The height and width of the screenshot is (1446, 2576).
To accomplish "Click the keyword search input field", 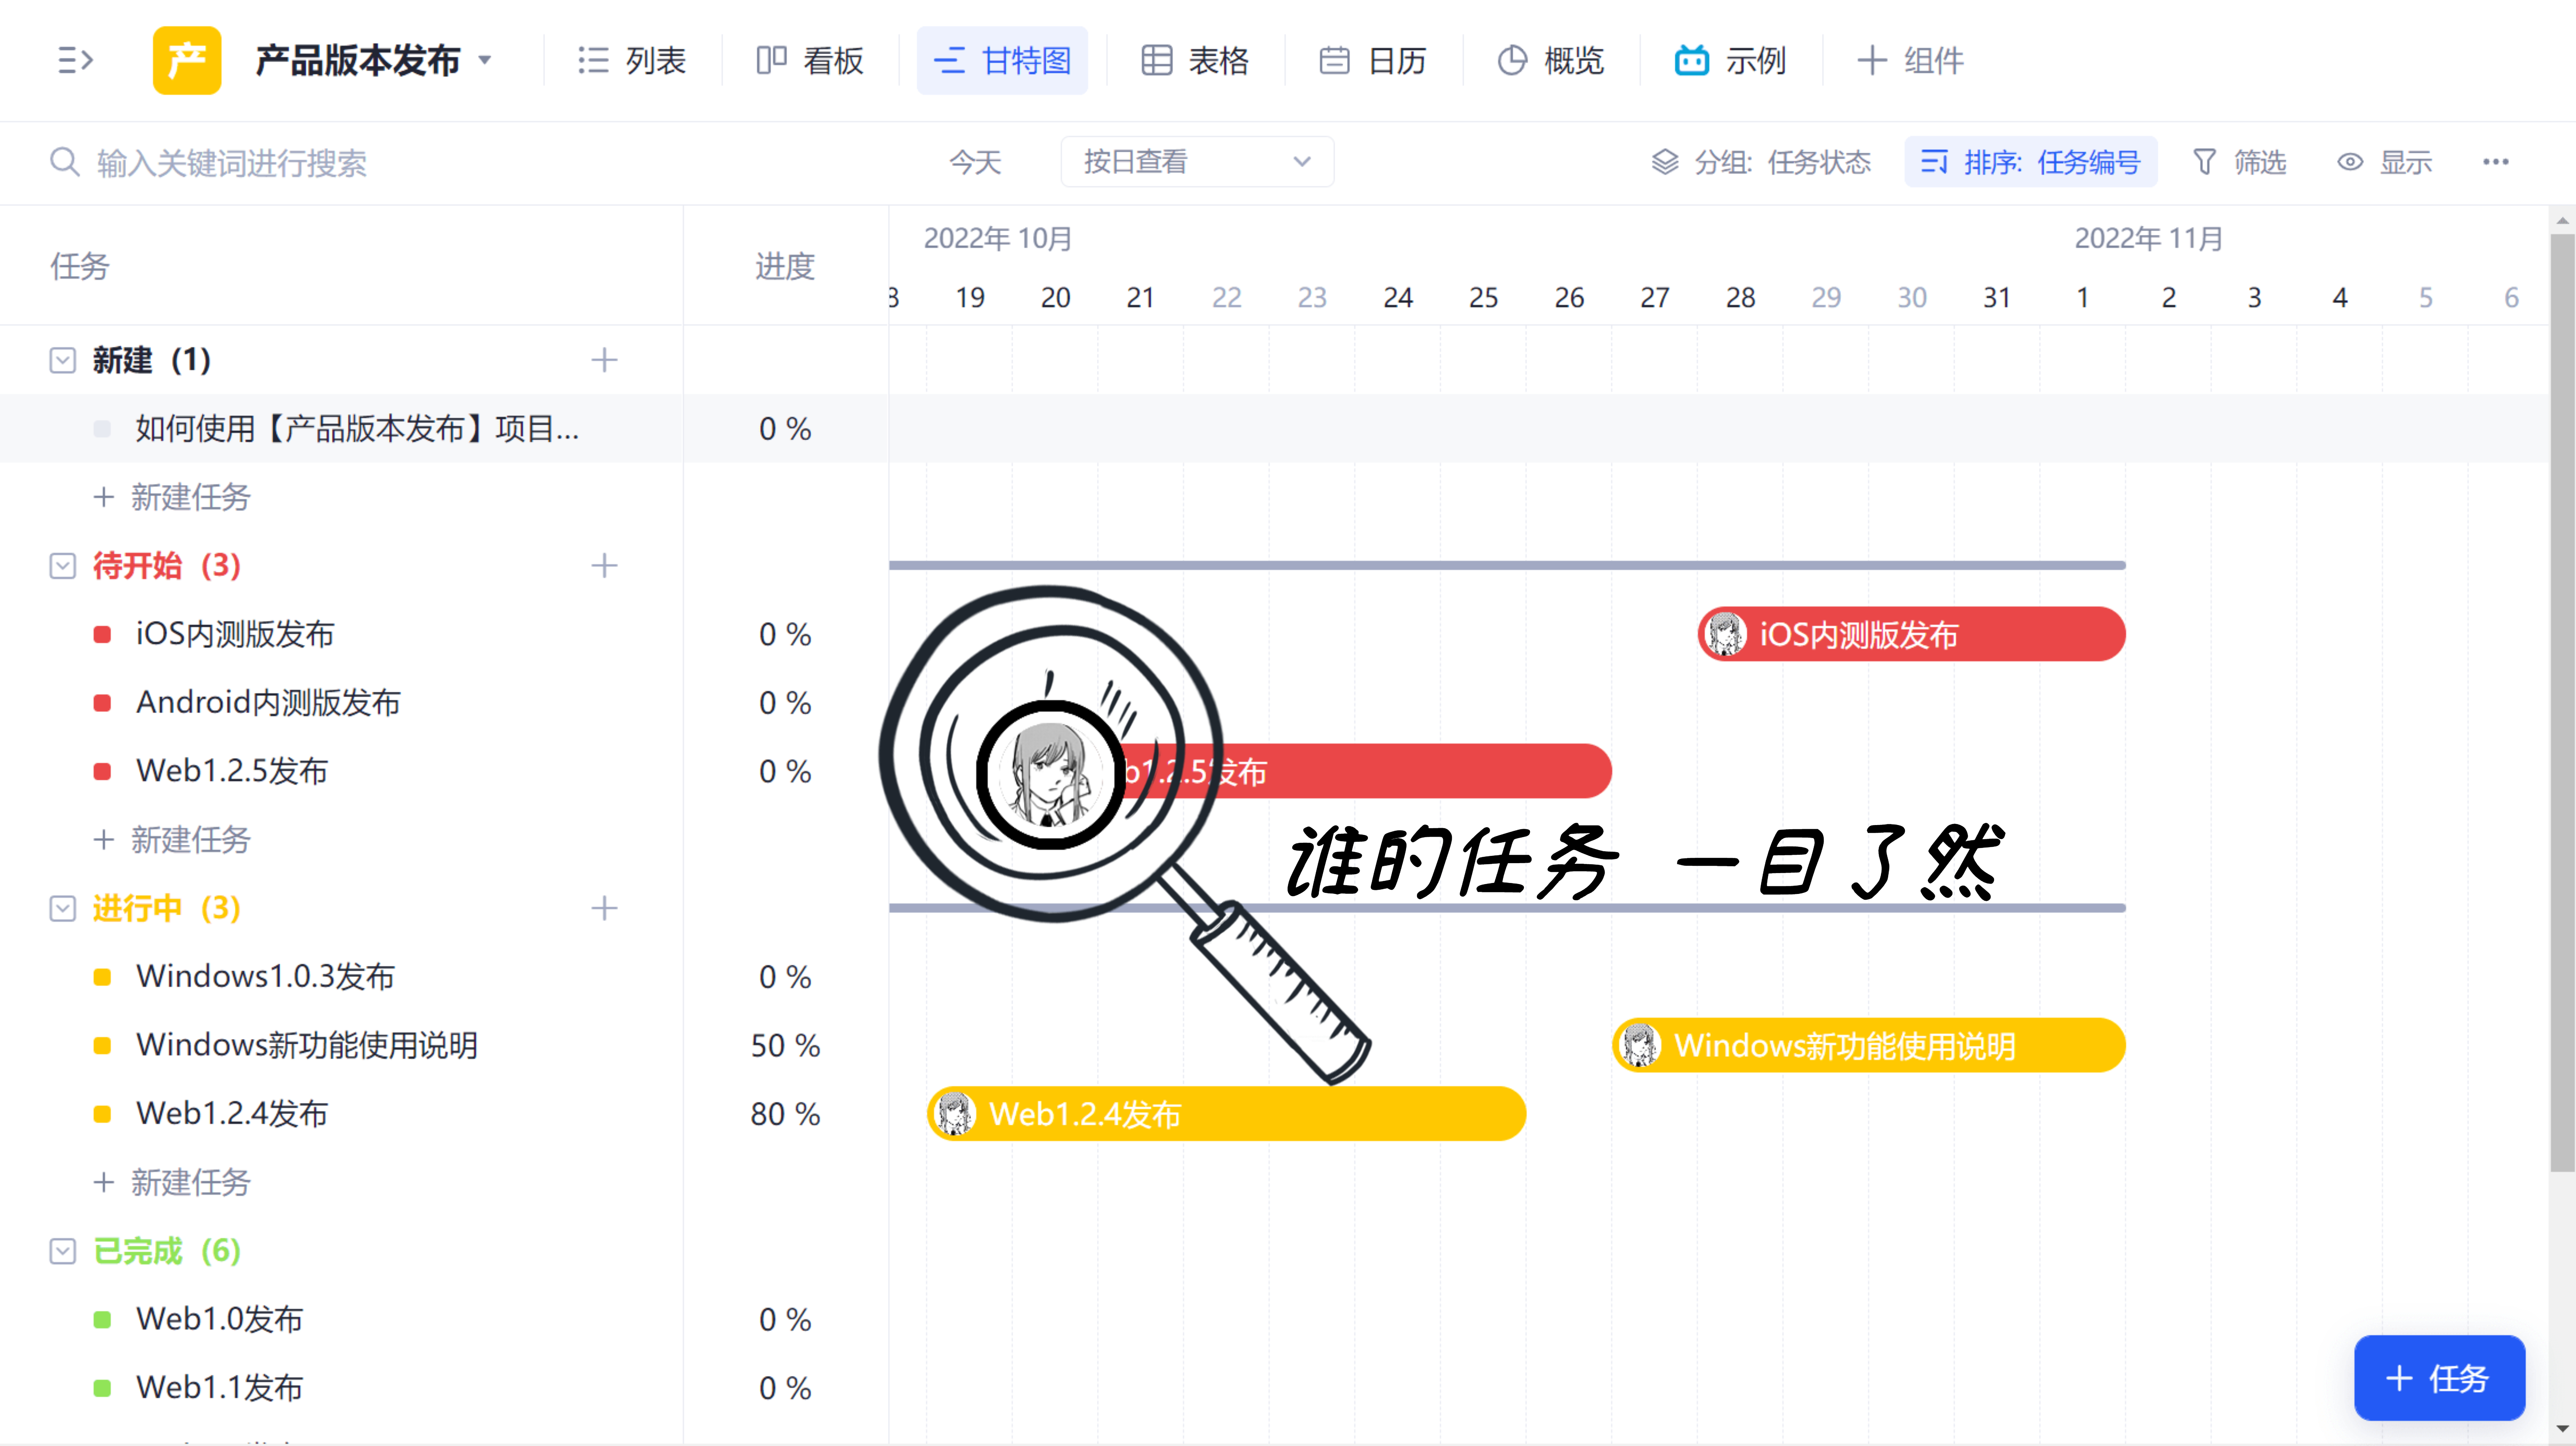I will point(400,162).
